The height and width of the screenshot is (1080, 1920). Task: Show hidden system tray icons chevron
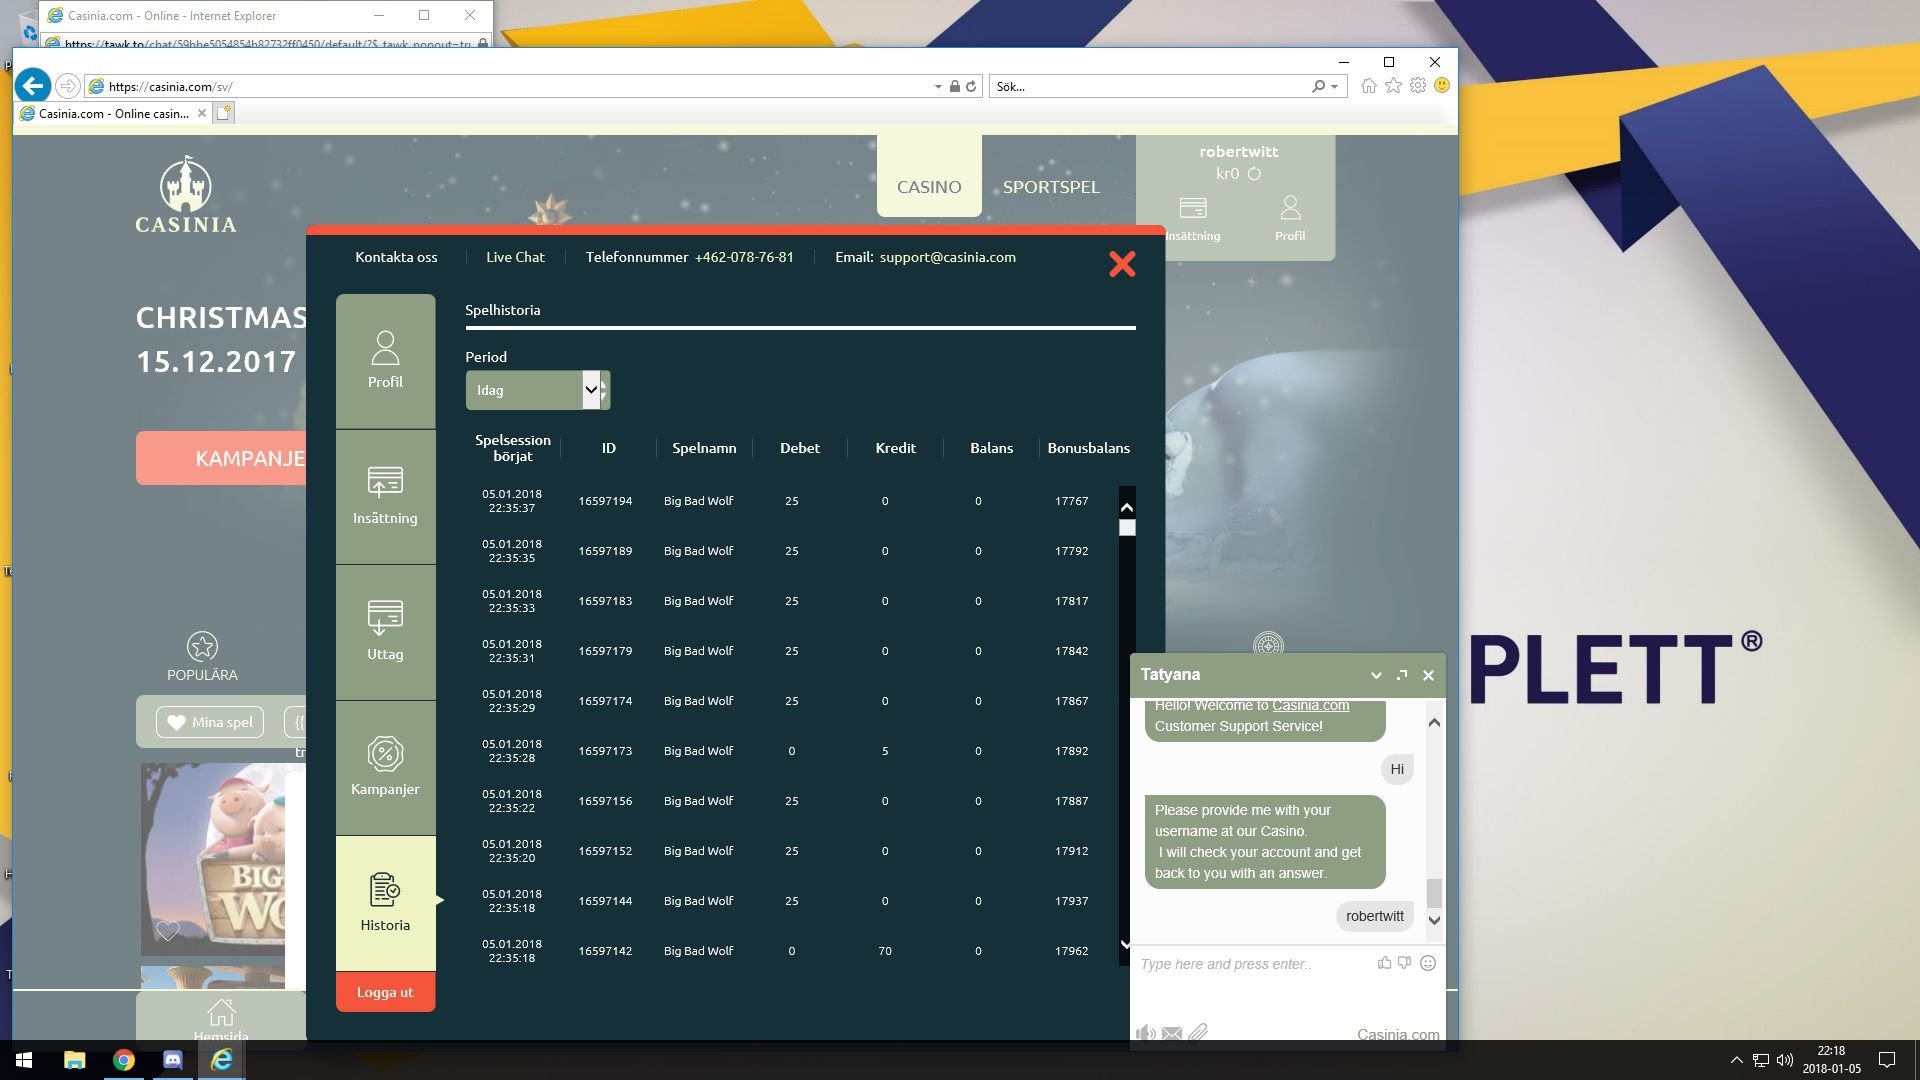[x=1736, y=1060]
